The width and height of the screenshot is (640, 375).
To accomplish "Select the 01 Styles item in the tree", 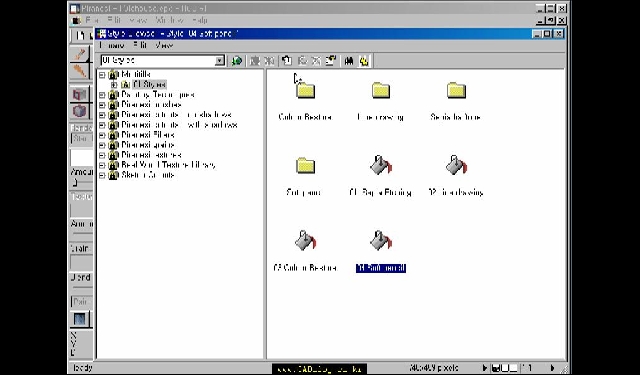I will [149, 84].
